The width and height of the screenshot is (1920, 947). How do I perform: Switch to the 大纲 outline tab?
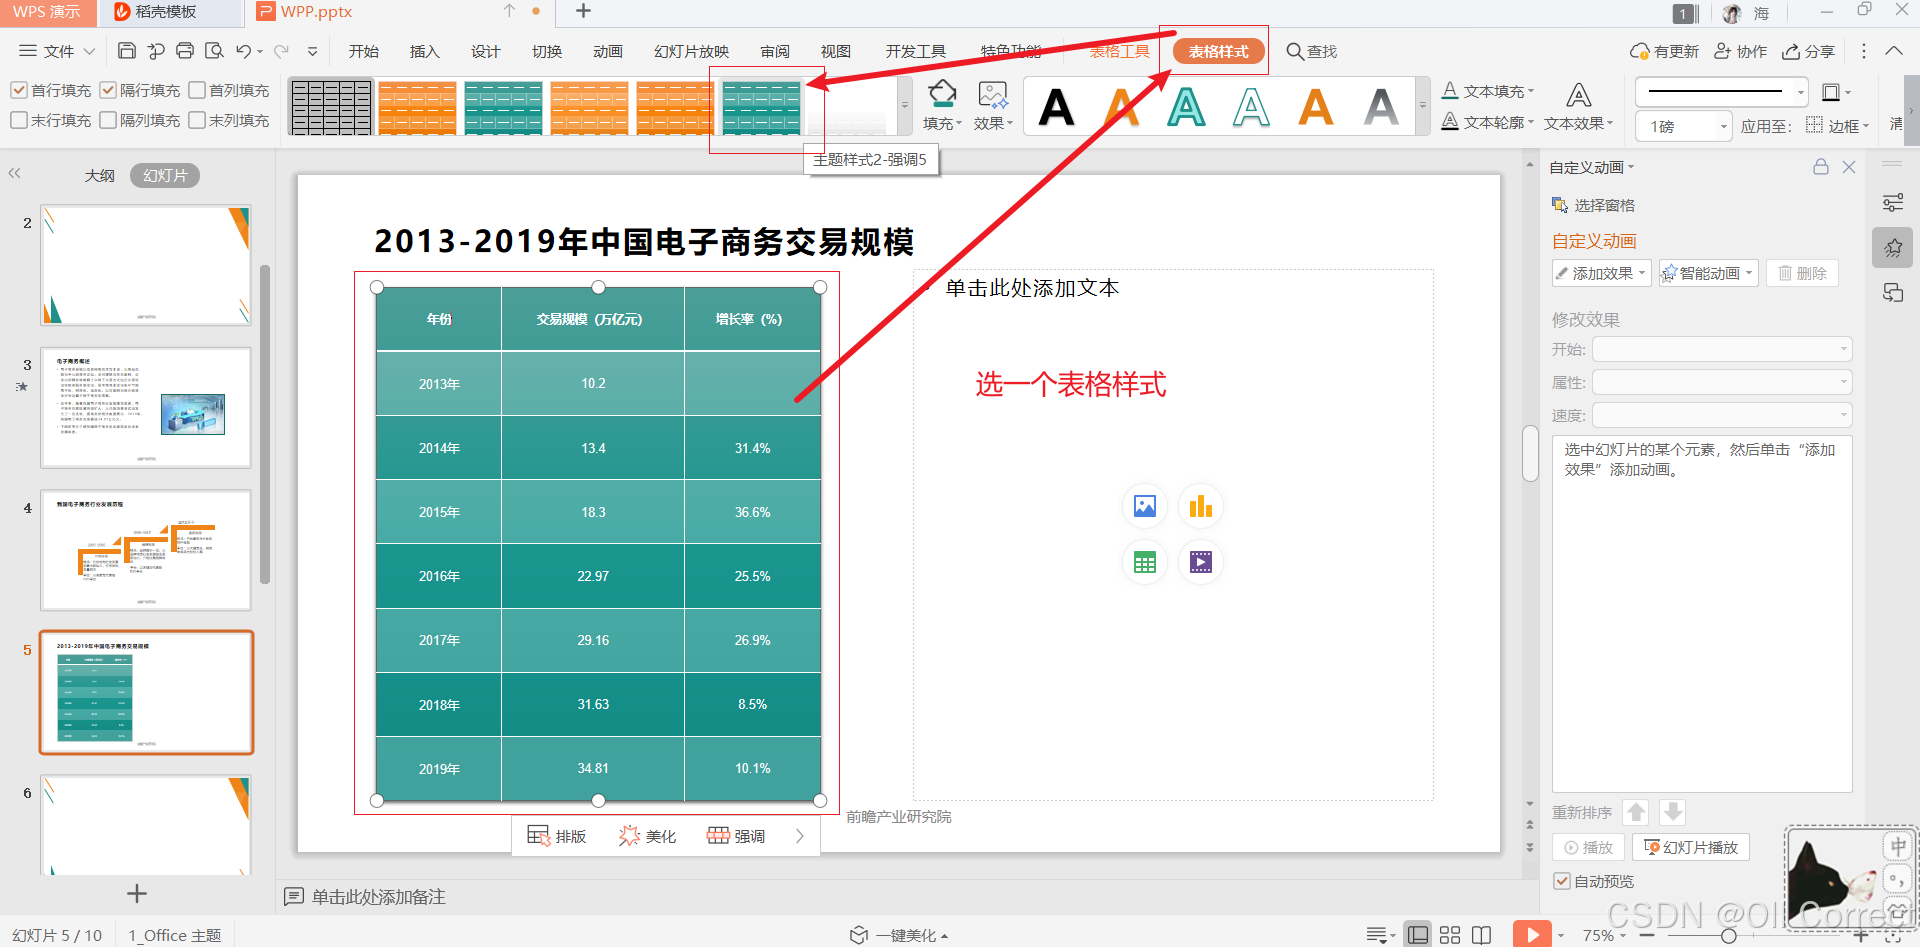[100, 175]
